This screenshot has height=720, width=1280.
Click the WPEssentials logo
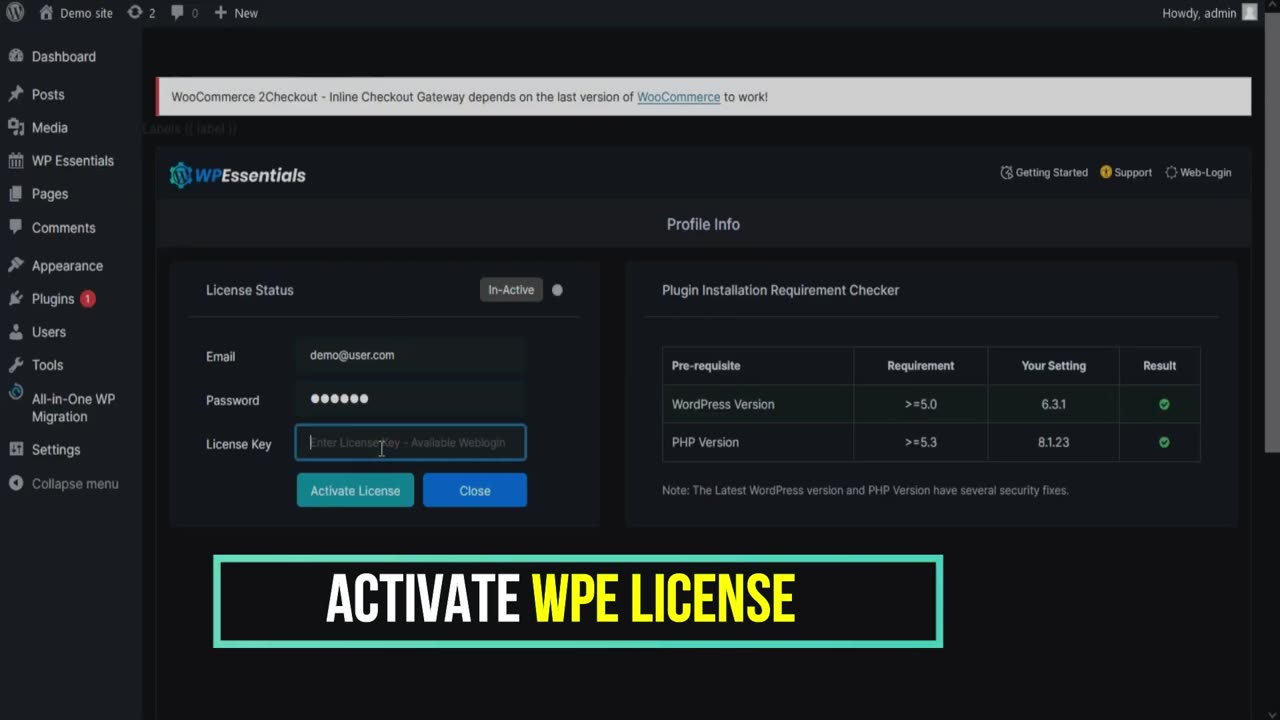(238, 175)
